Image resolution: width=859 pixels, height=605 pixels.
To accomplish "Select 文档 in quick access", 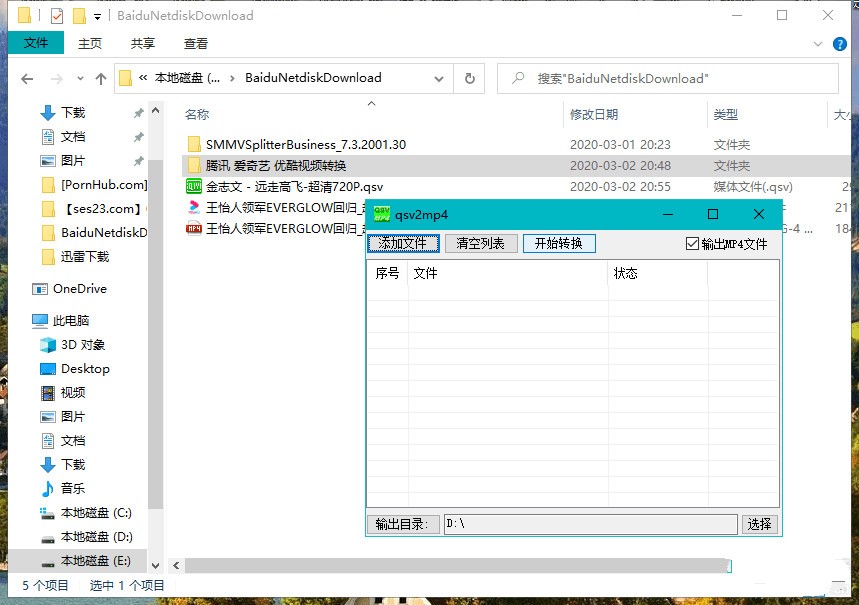I will coord(73,137).
